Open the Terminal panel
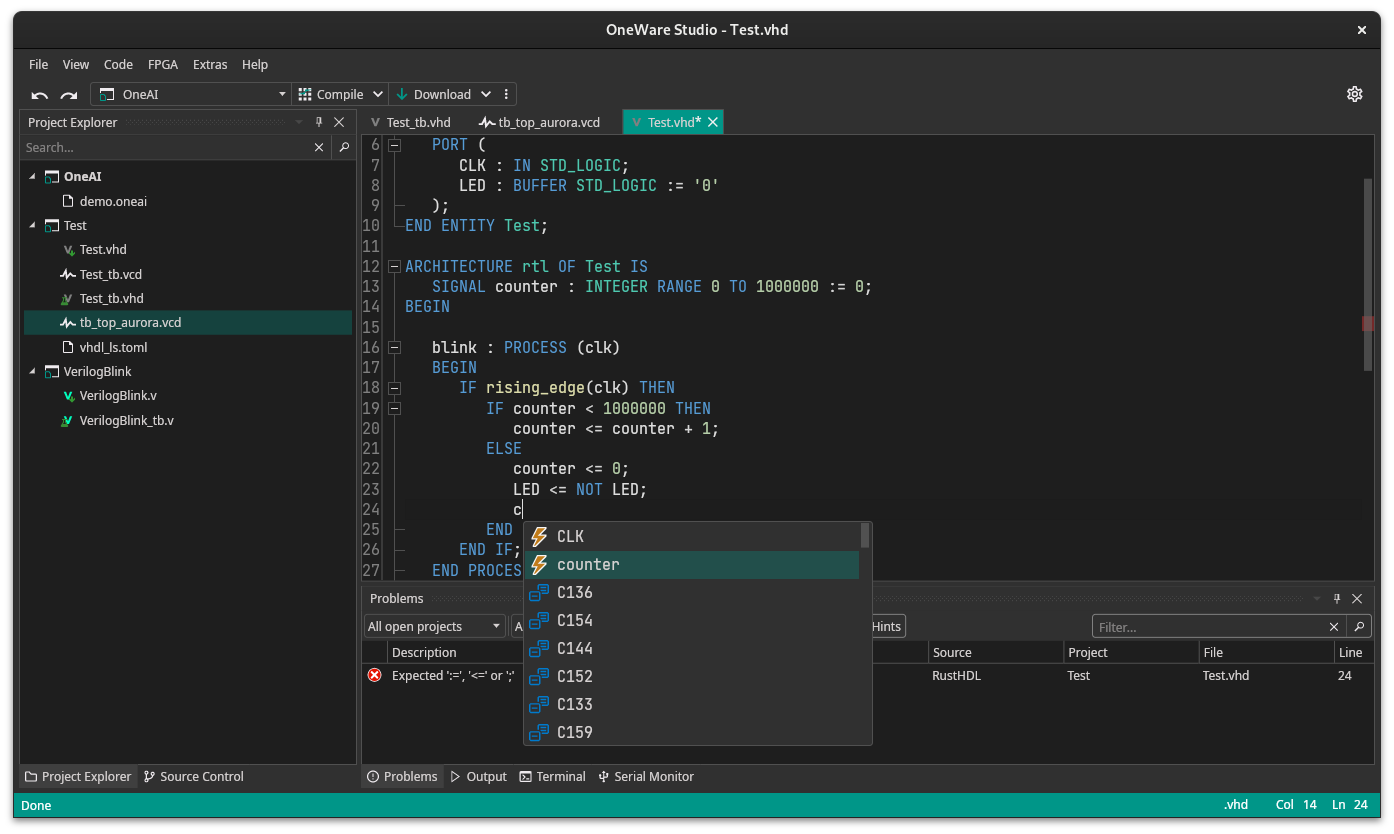1394x834 pixels. point(552,776)
